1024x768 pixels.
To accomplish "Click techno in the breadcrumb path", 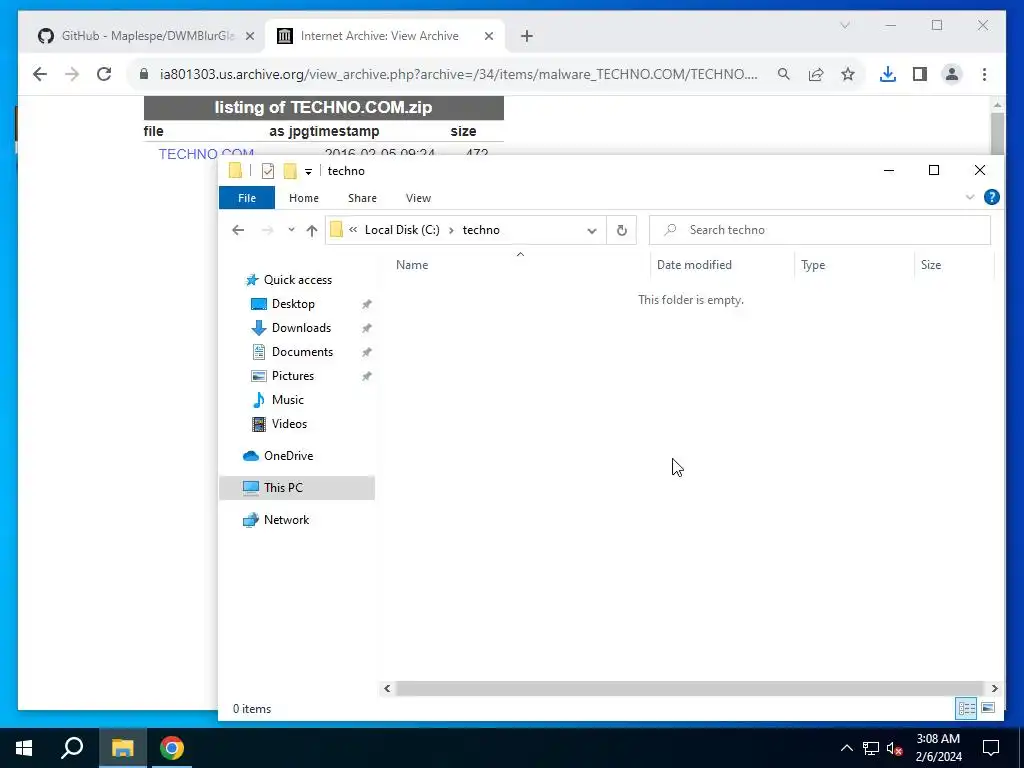I will [x=481, y=230].
